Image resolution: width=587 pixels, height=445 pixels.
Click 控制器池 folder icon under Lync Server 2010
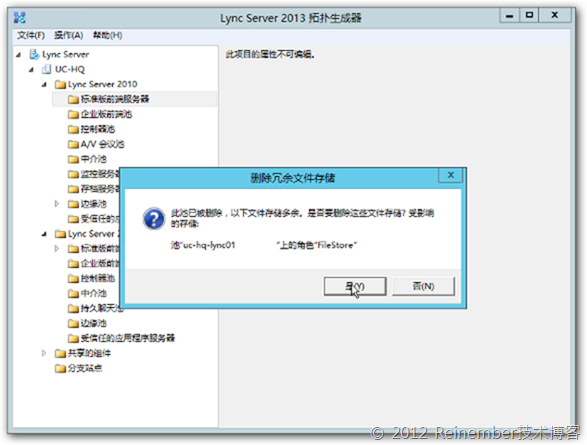(73, 129)
